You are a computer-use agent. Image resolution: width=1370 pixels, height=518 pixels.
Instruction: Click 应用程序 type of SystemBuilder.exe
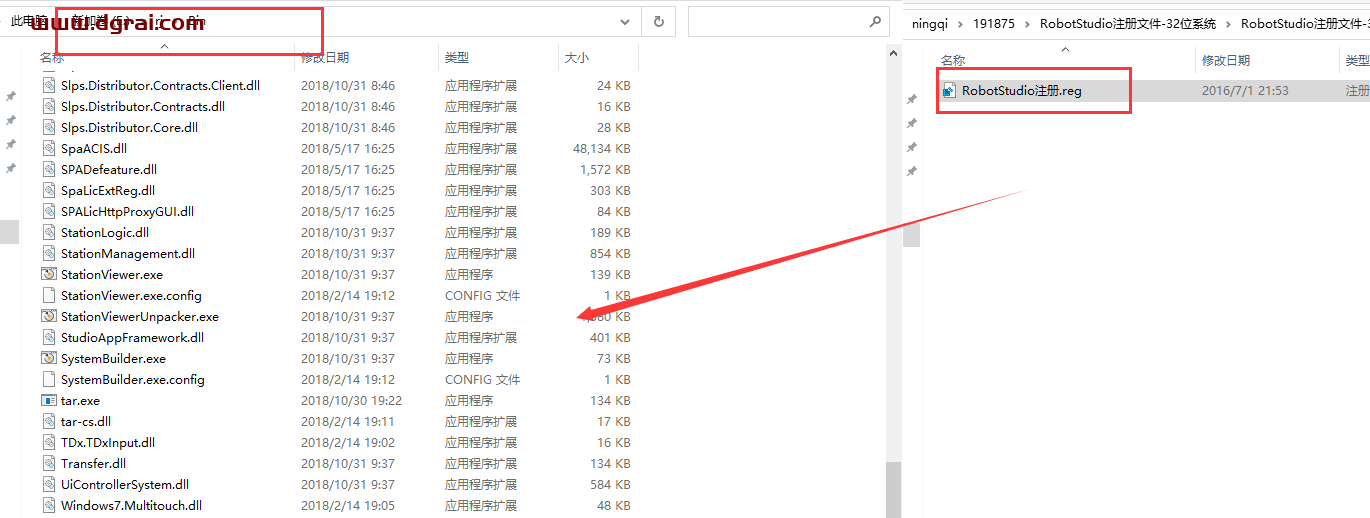(469, 359)
